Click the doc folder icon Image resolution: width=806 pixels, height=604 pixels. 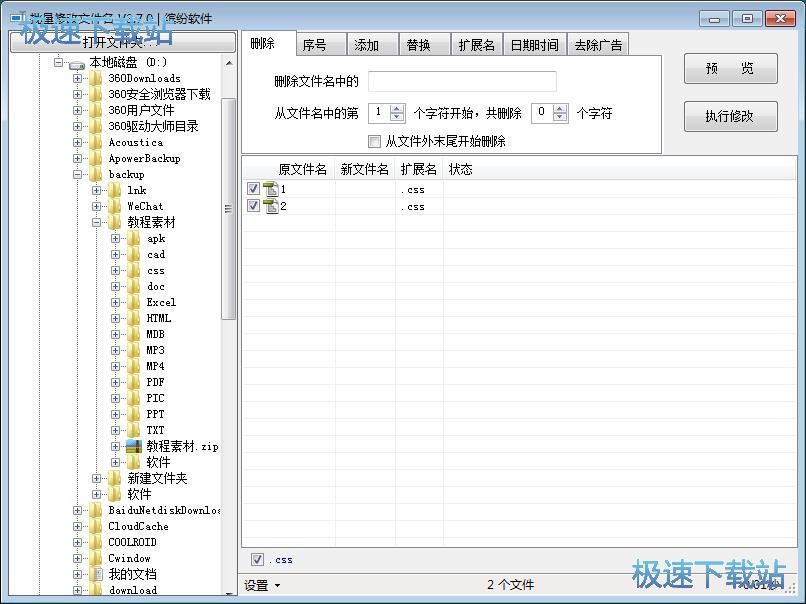pos(134,286)
